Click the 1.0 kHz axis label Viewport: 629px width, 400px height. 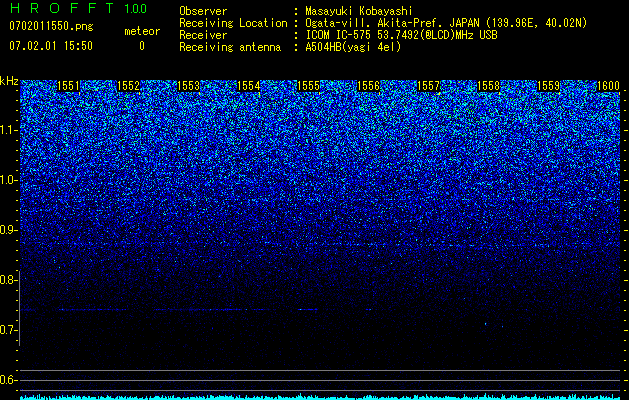click(x=9, y=181)
